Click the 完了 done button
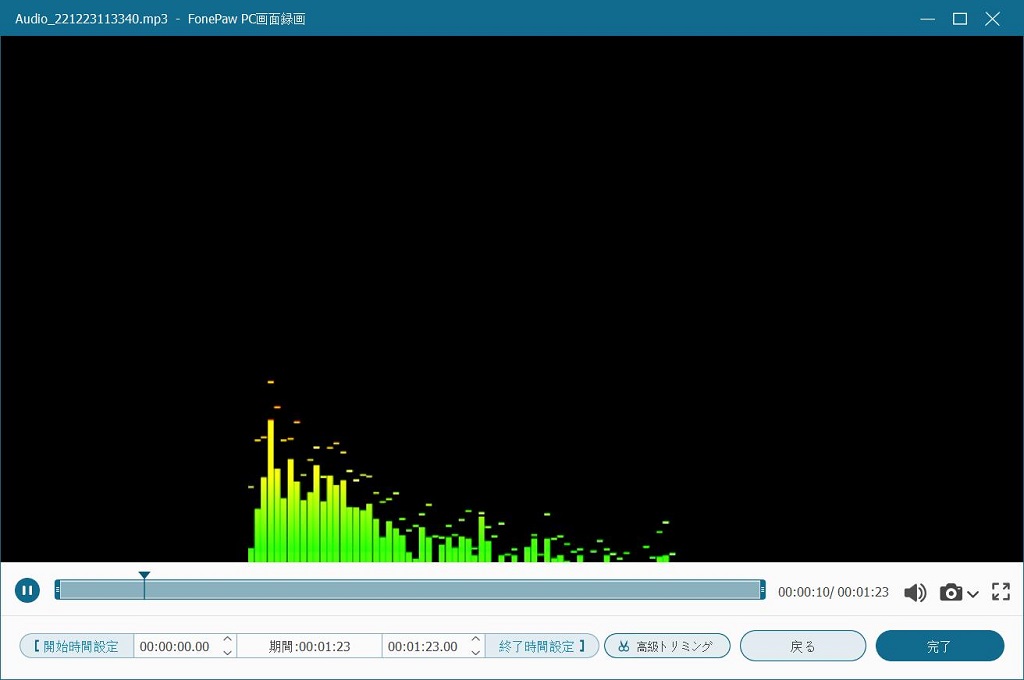The width and height of the screenshot is (1024, 680). coord(939,646)
